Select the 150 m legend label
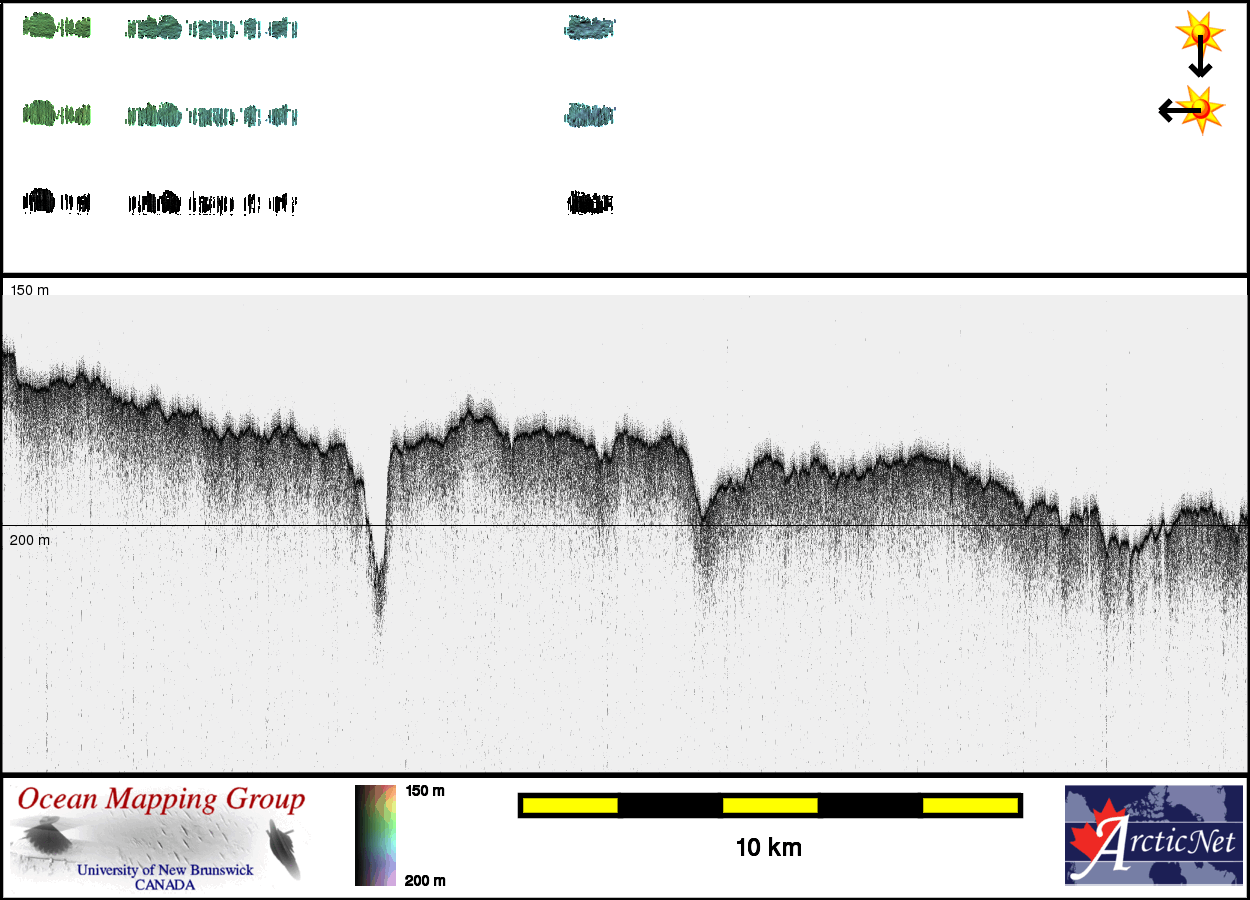This screenshot has width=1250, height=900. (x=425, y=791)
